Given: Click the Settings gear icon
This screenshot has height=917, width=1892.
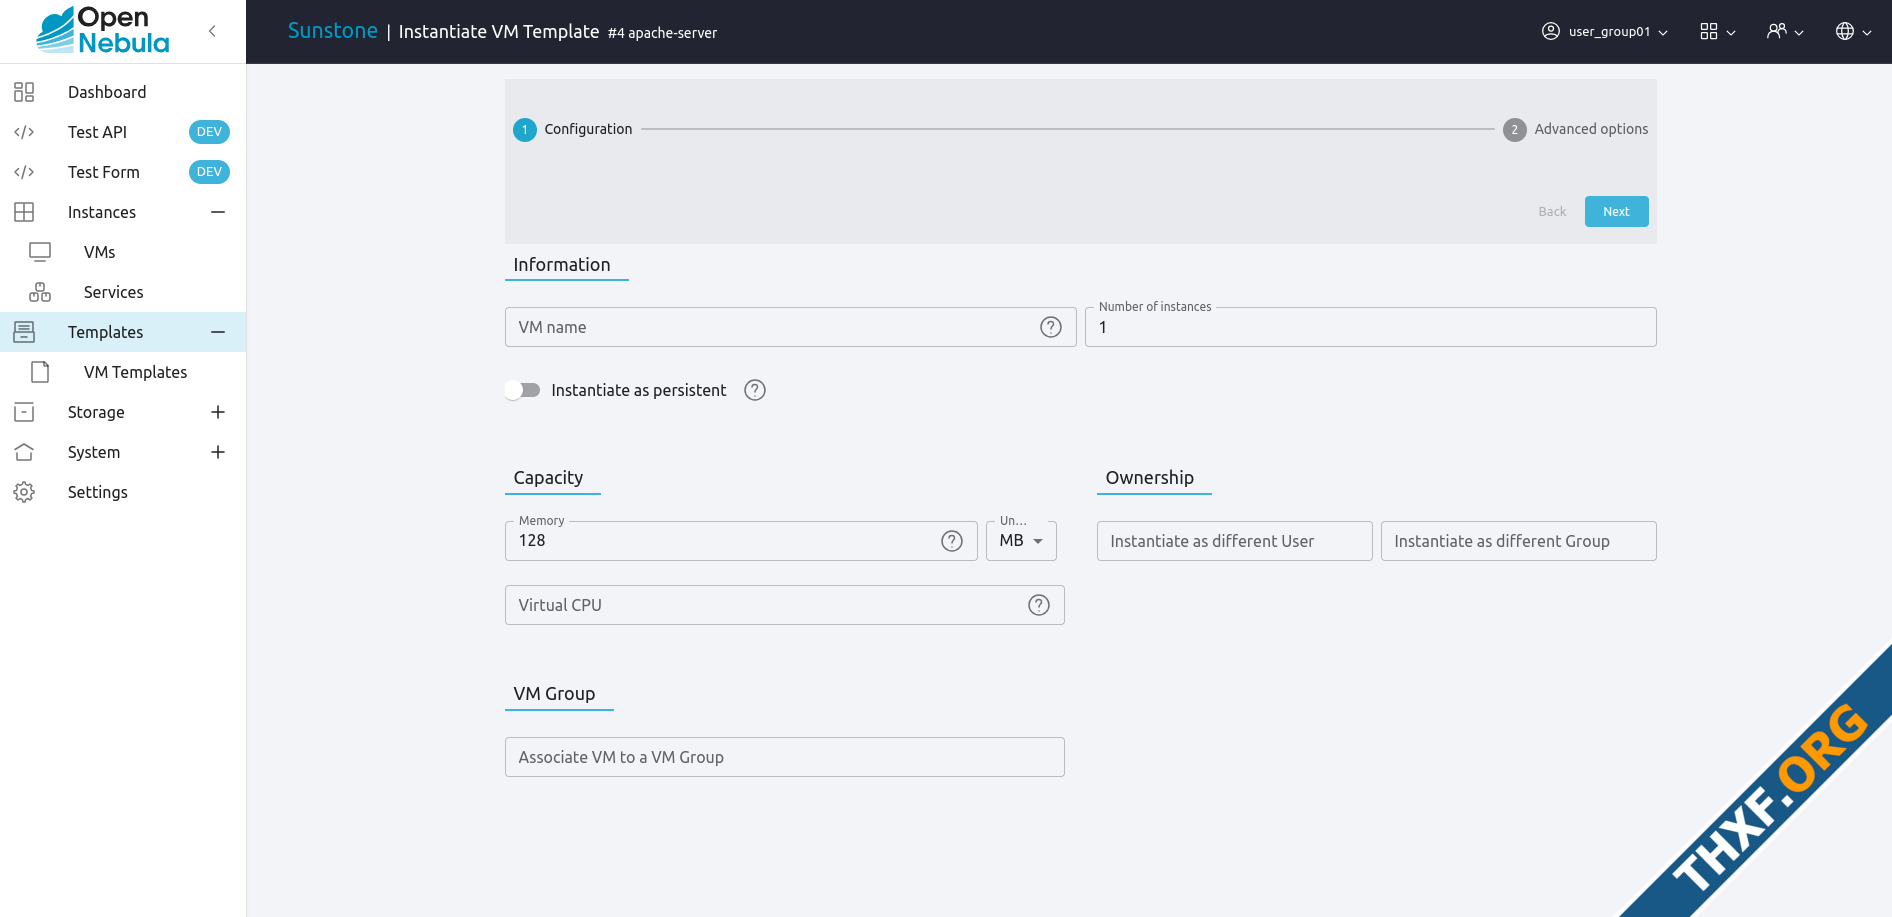Looking at the screenshot, I should 24,492.
